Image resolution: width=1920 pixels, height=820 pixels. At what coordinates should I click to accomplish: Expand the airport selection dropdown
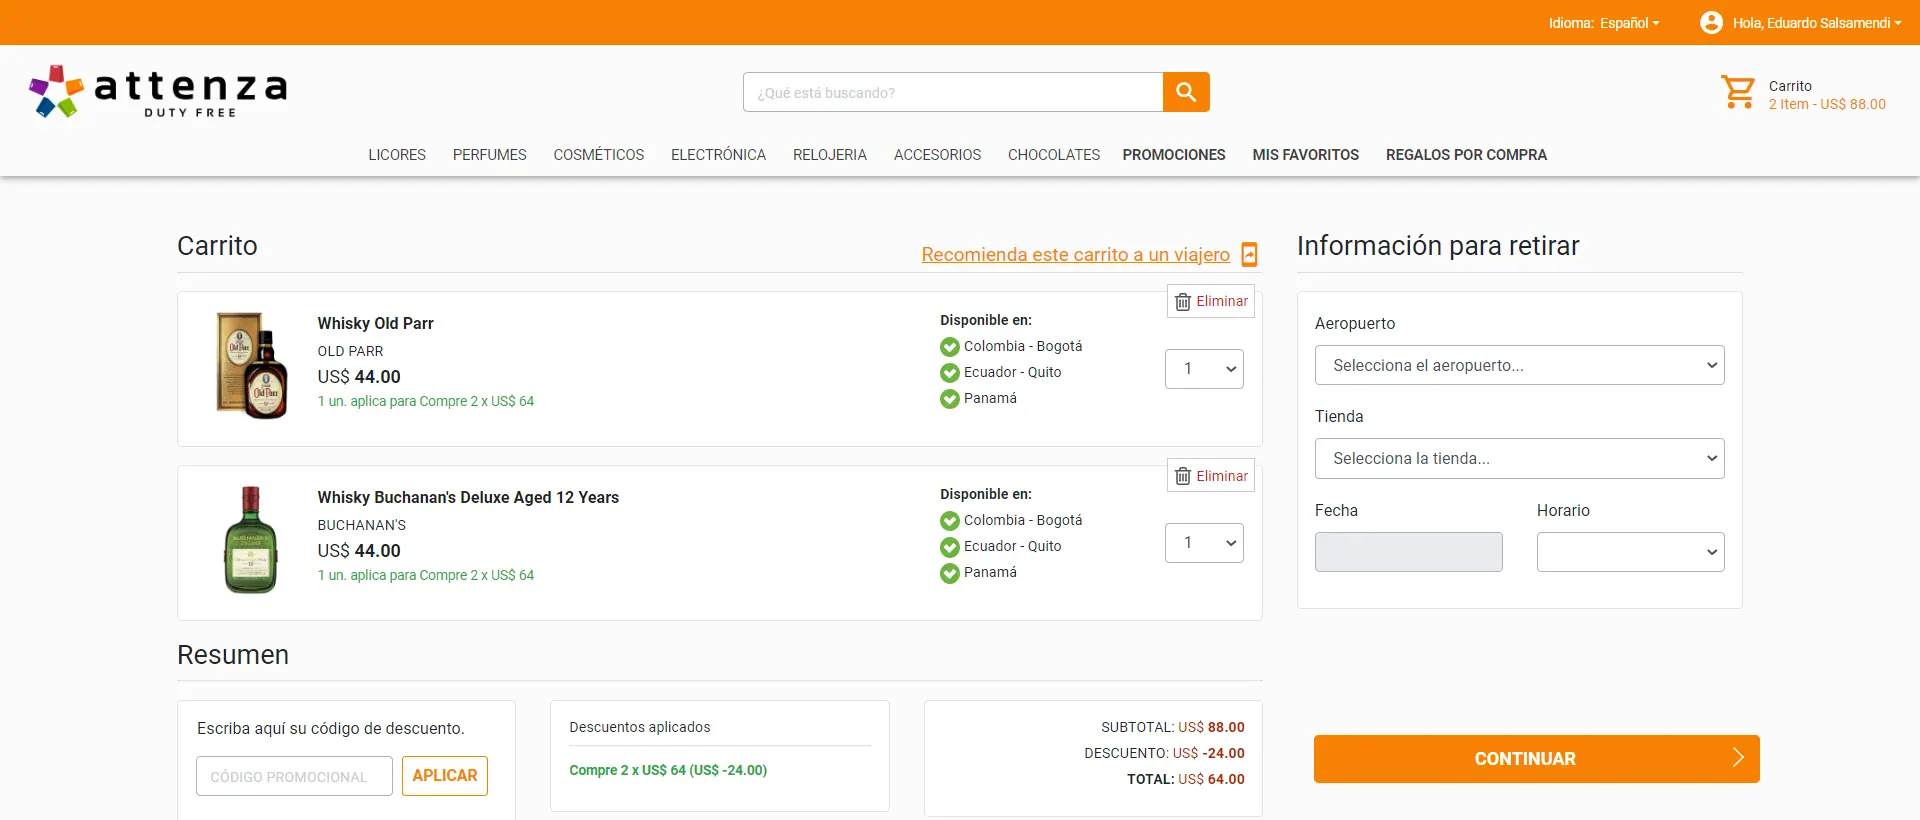1519,365
